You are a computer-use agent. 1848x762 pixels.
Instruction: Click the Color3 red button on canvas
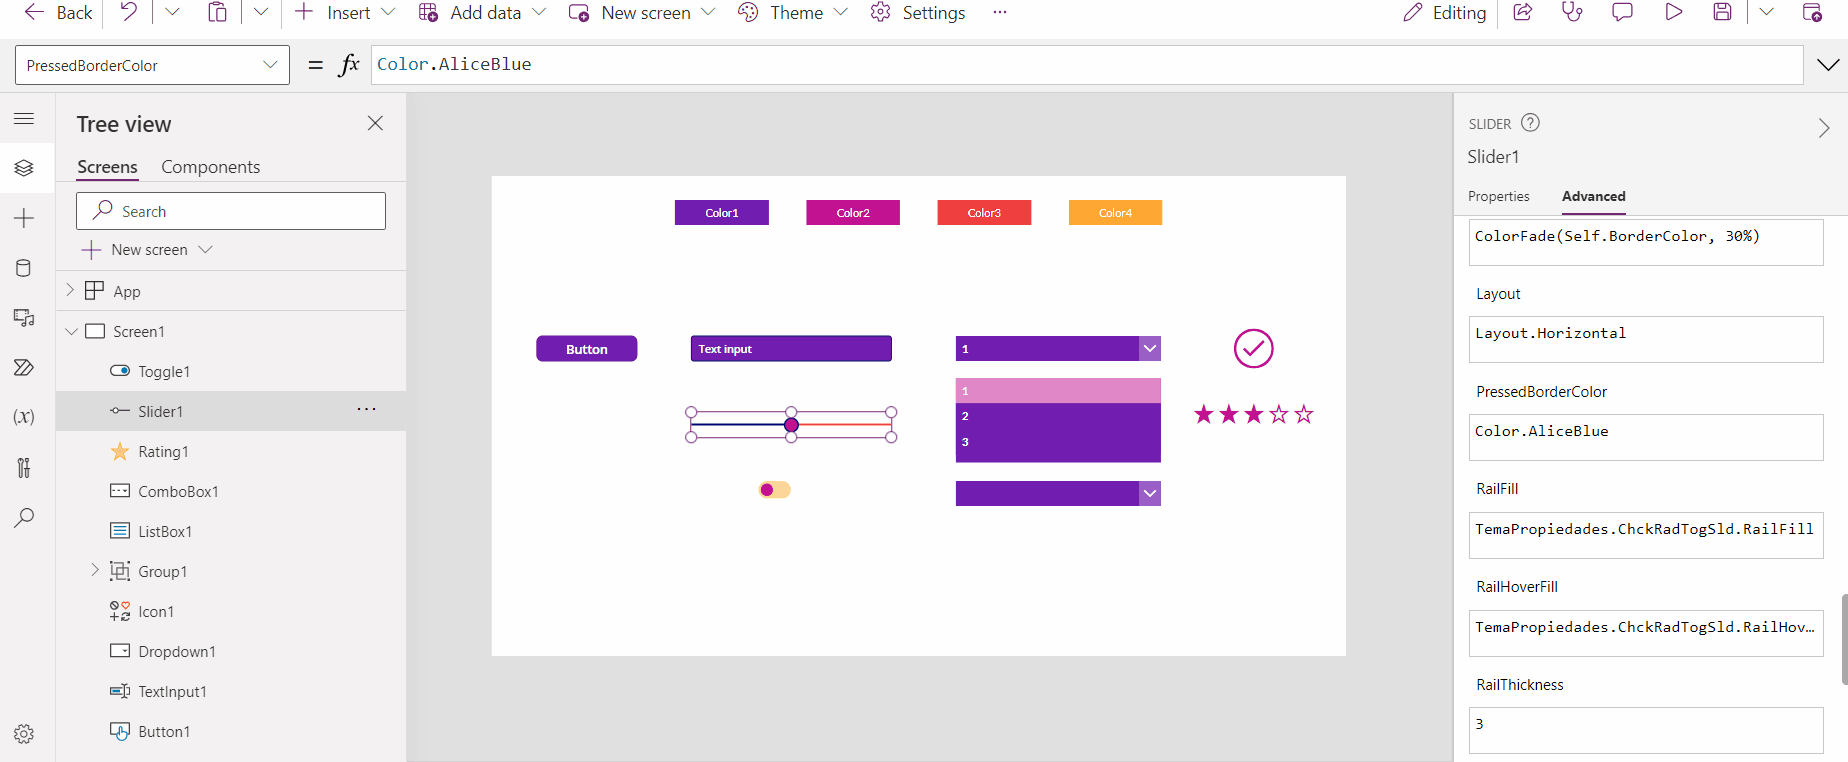[984, 213]
